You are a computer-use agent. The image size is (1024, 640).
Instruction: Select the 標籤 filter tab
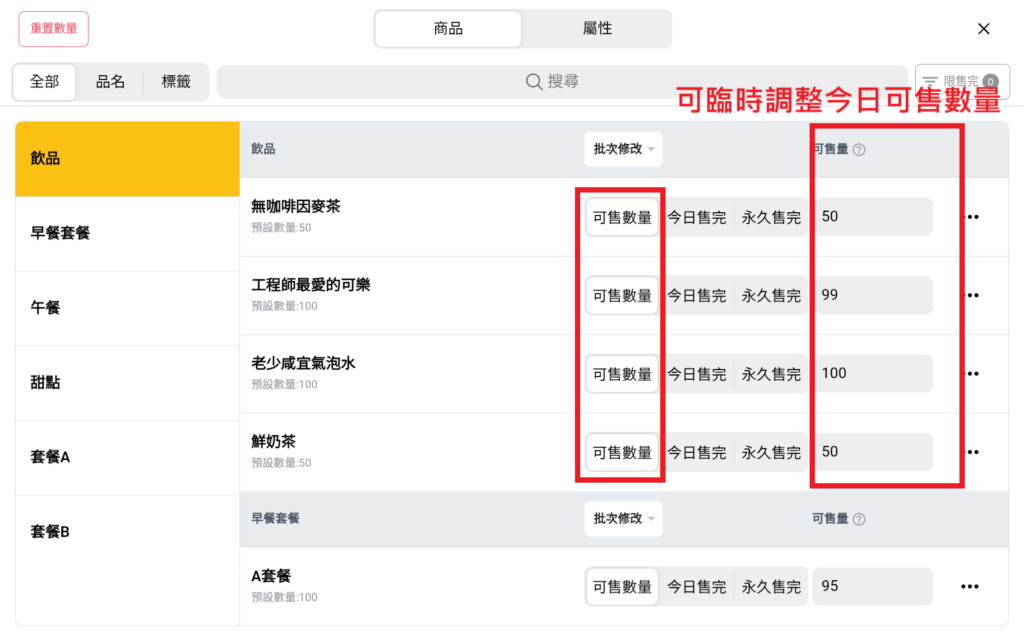pos(176,82)
